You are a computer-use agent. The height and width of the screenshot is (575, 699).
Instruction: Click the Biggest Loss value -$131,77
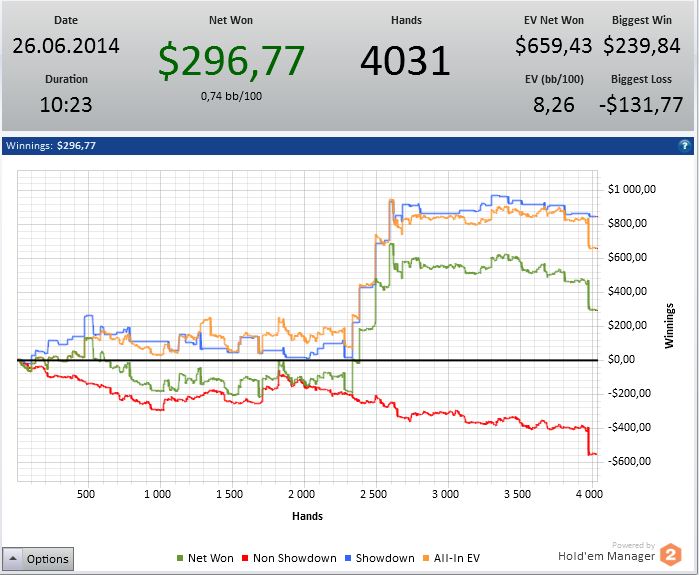[x=641, y=105]
